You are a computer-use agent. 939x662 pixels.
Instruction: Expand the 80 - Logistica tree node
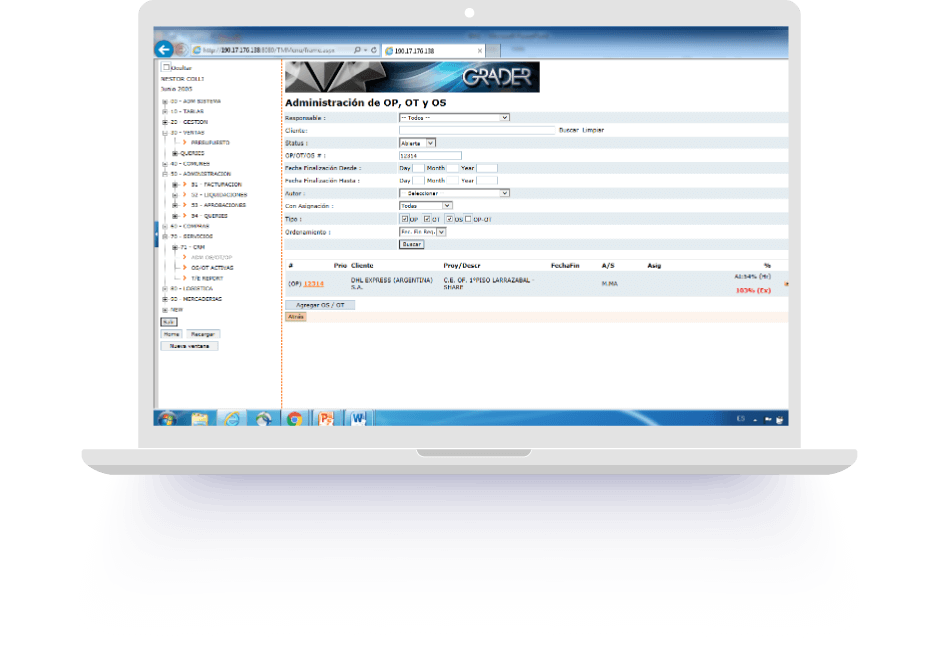pyautogui.click(x=164, y=288)
